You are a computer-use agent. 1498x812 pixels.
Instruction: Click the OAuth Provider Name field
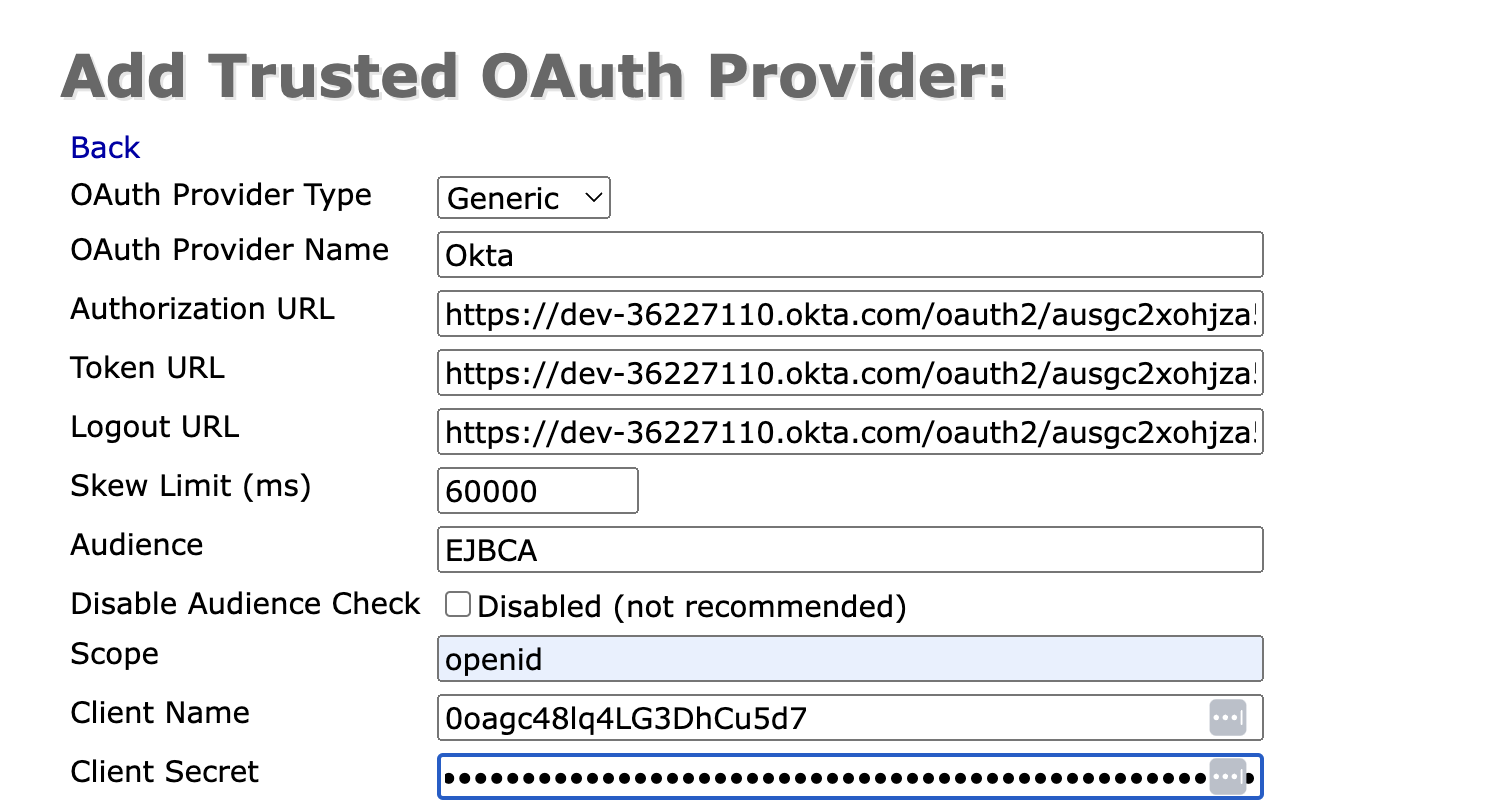tap(850, 255)
